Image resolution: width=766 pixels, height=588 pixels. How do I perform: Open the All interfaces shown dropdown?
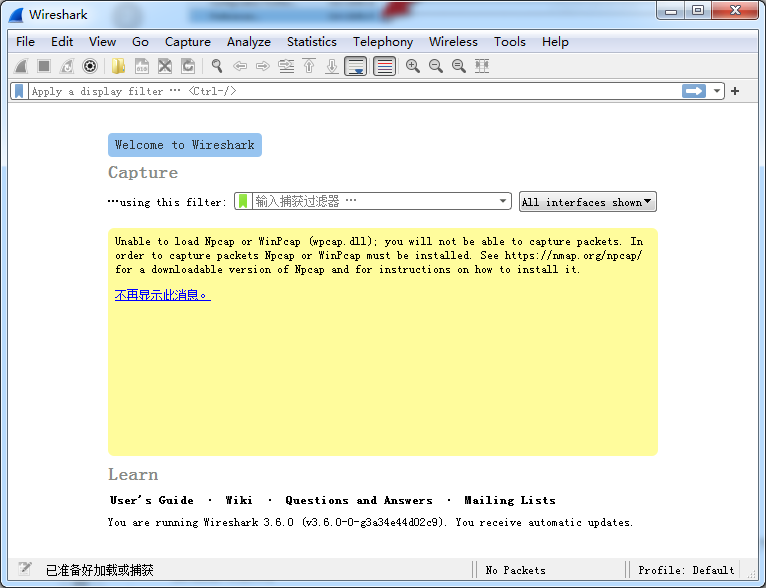coord(587,202)
